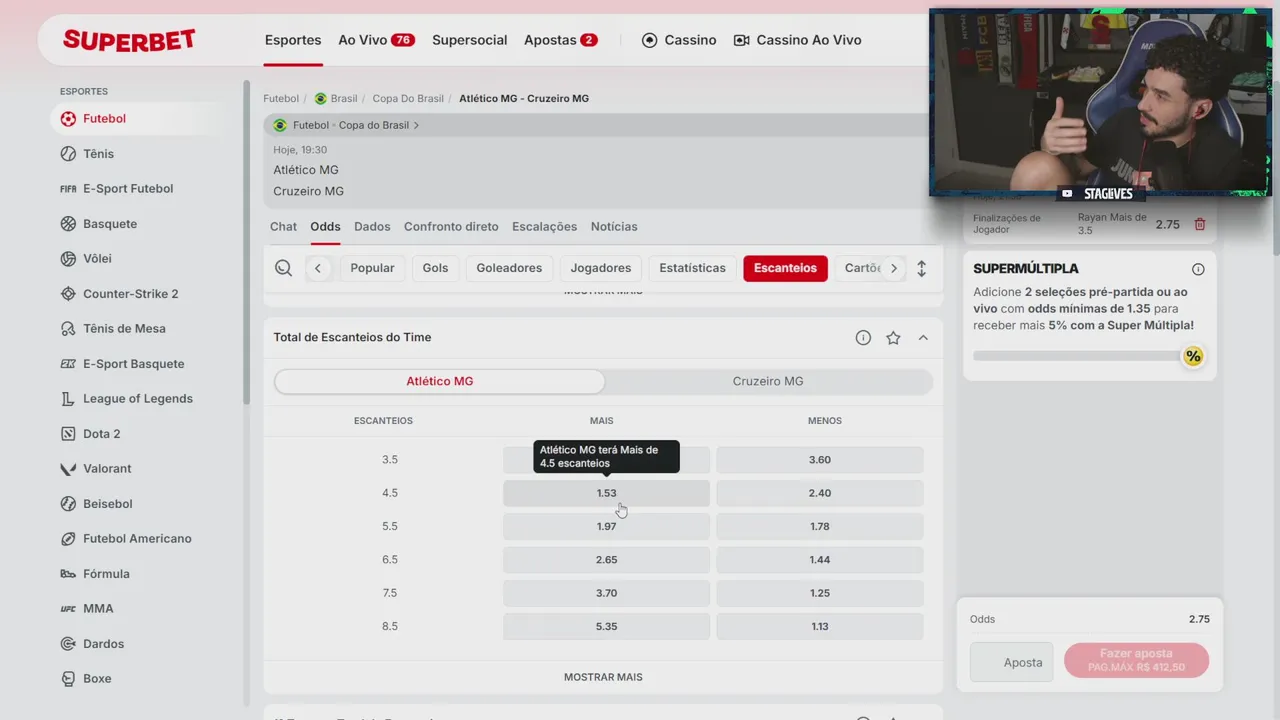
Task: Open Supermúltipla info icon
Action: tap(1198, 269)
